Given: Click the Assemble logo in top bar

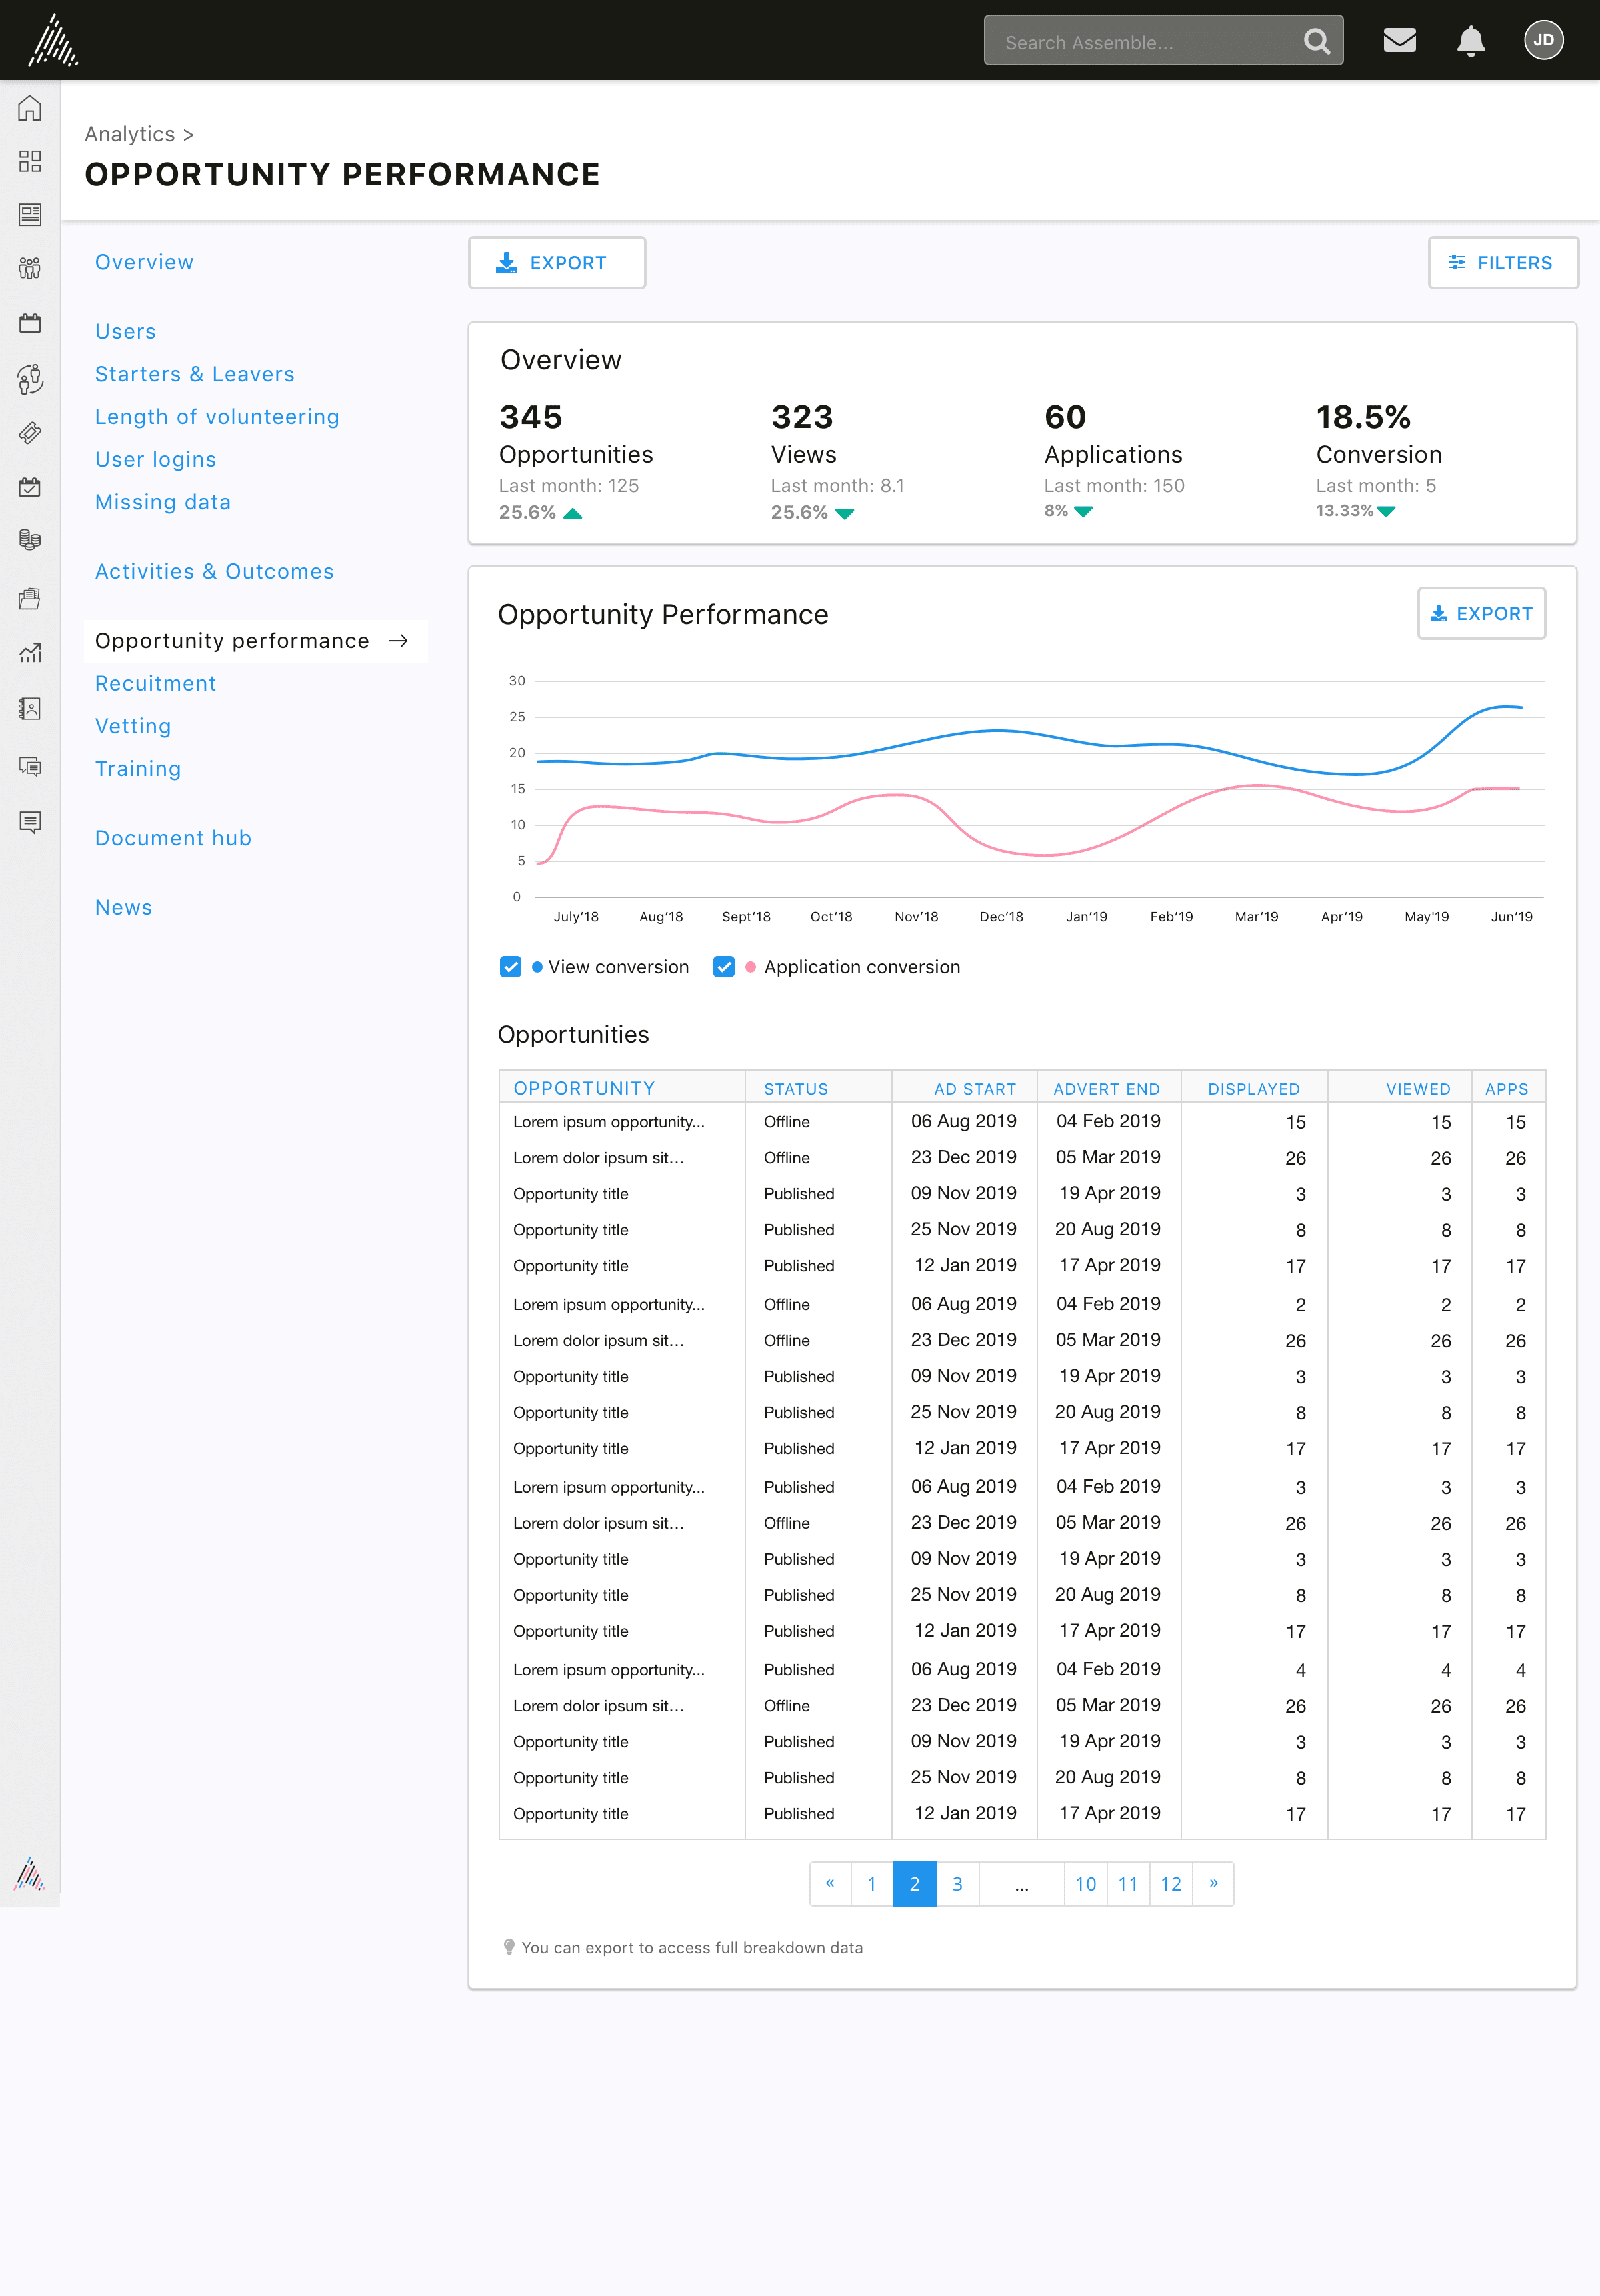Looking at the screenshot, I should pyautogui.click(x=52, y=40).
